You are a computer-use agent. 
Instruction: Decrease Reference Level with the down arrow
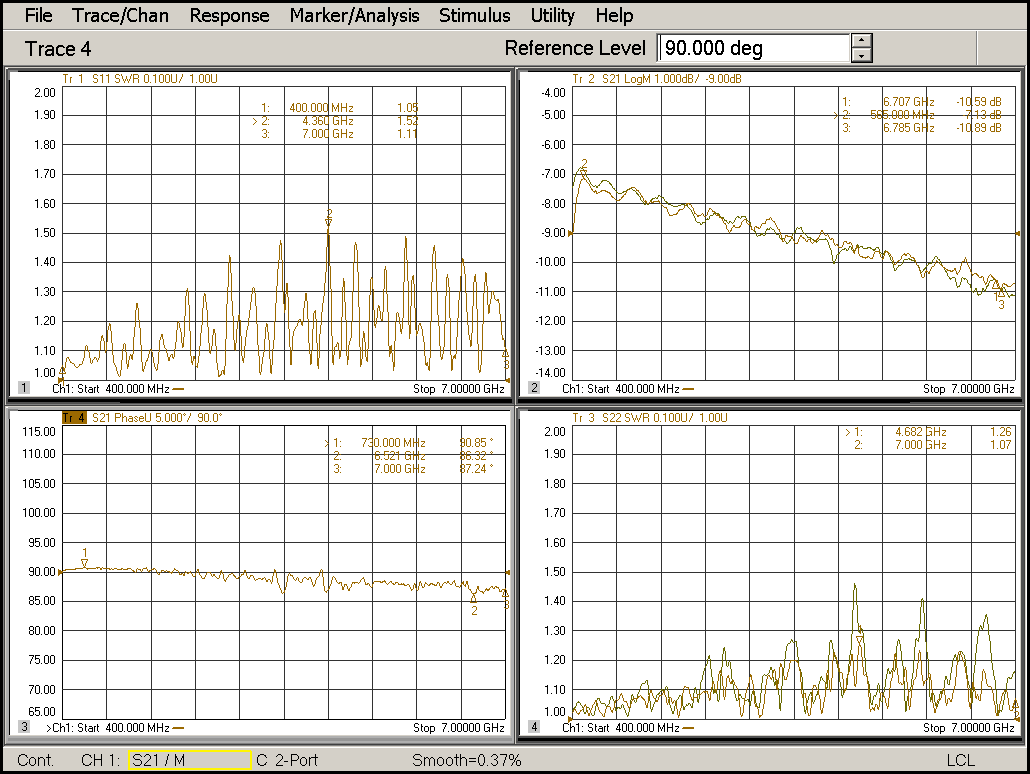click(862, 56)
